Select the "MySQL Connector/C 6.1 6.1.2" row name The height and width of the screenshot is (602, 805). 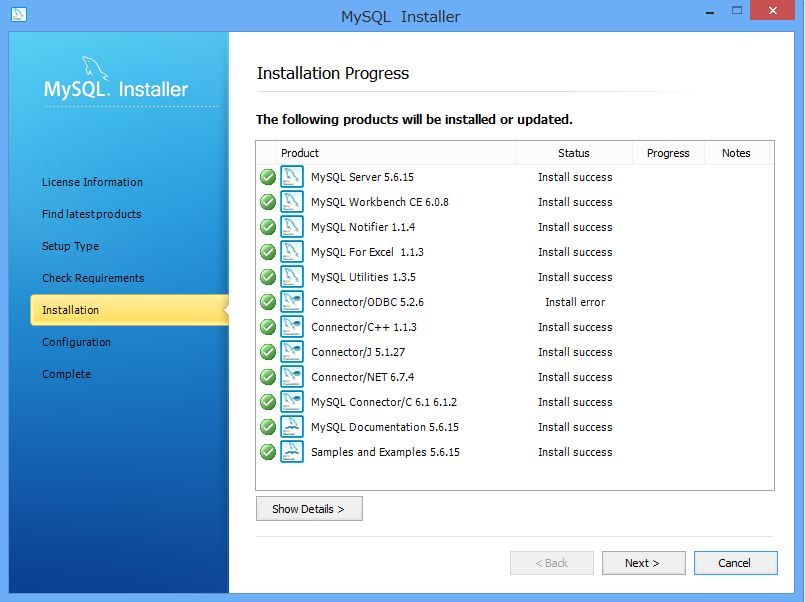point(384,402)
